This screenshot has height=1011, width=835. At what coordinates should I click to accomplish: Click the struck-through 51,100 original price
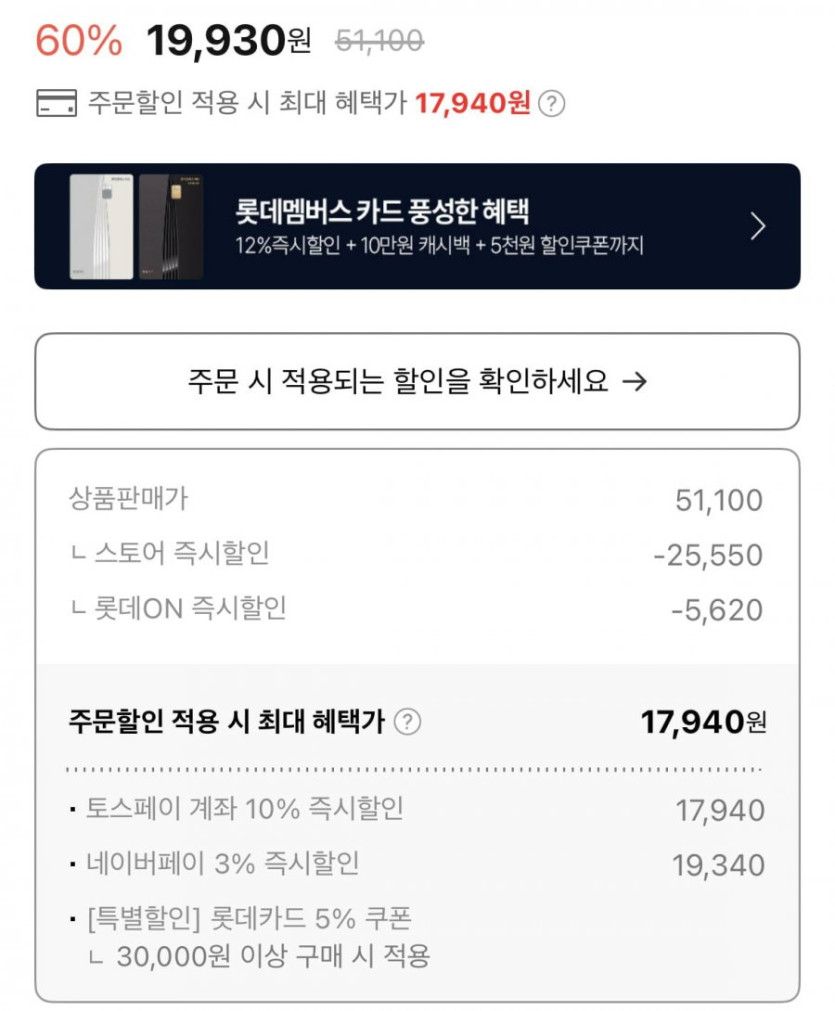click(x=379, y=41)
